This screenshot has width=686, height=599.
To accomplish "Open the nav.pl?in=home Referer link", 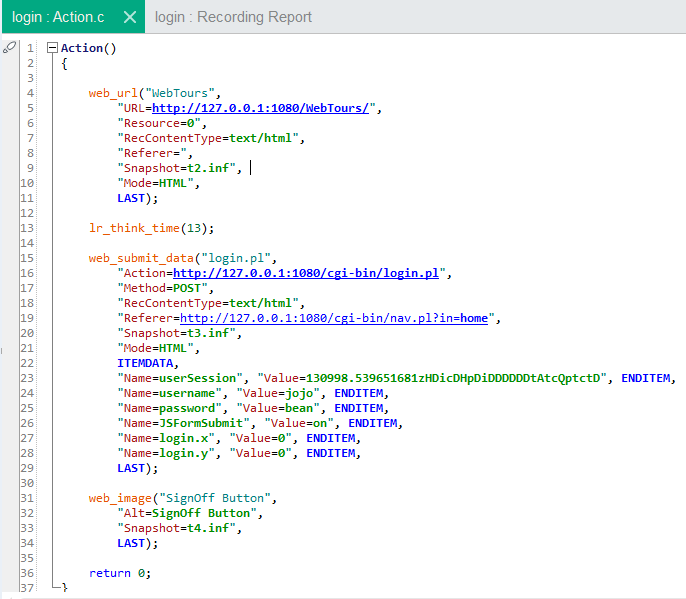I will click(x=334, y=318).
